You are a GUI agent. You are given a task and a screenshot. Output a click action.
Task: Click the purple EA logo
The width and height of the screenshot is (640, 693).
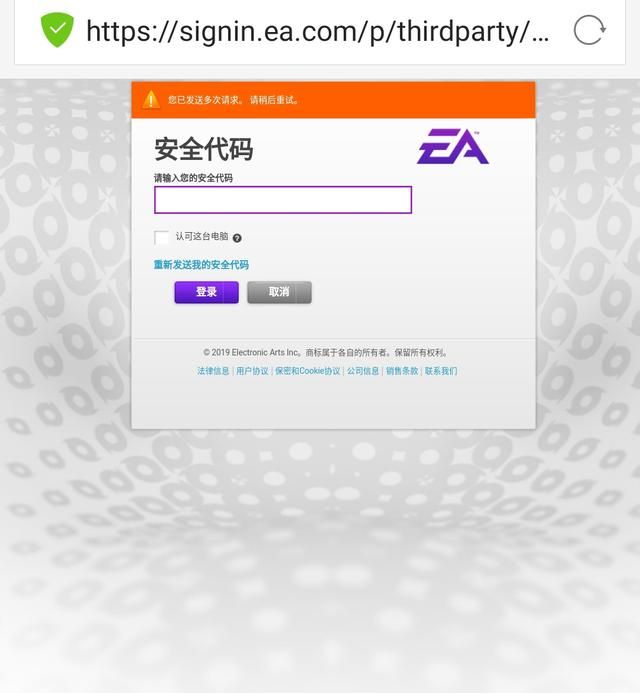point(453,146)
